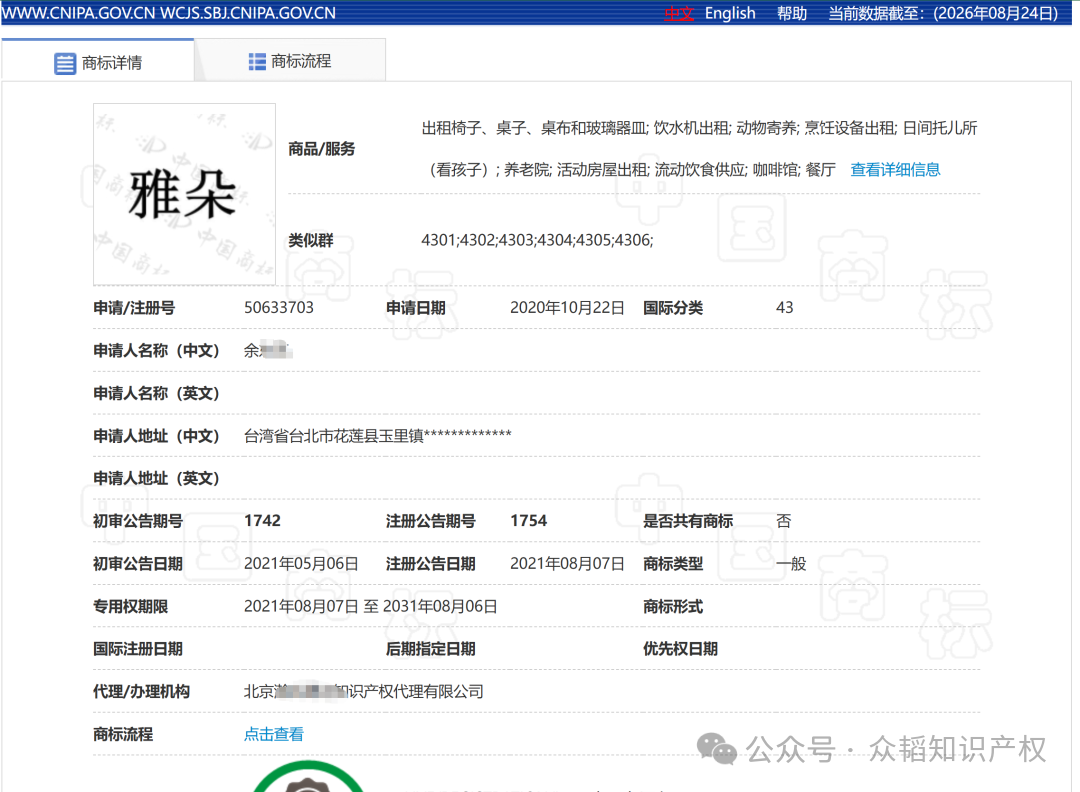The height and width of the screenshot is (792, 1080).
Task: Click the 商标形式 label
Action: 672,607
